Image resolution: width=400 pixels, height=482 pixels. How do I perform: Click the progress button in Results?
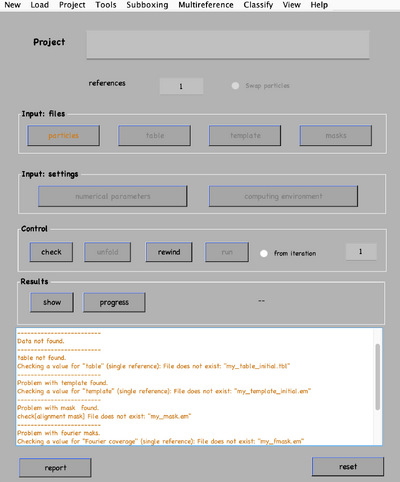114,303
